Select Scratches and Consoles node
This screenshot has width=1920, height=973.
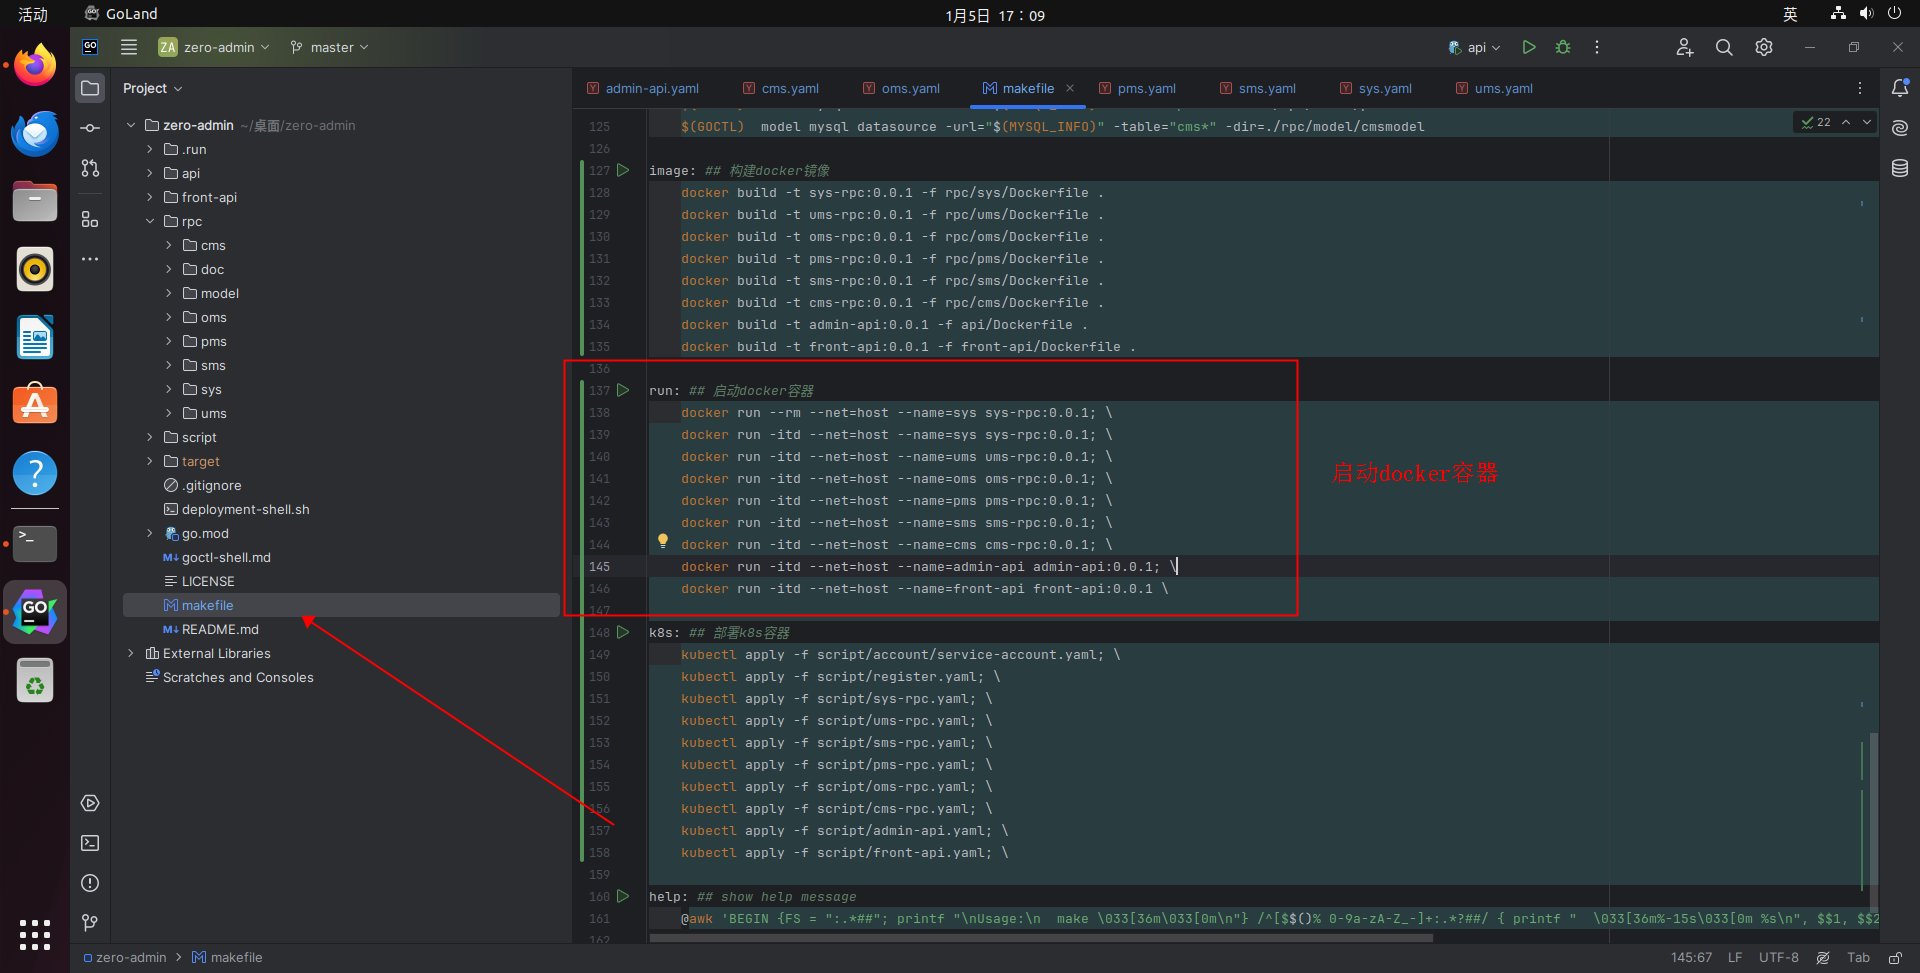238,677
